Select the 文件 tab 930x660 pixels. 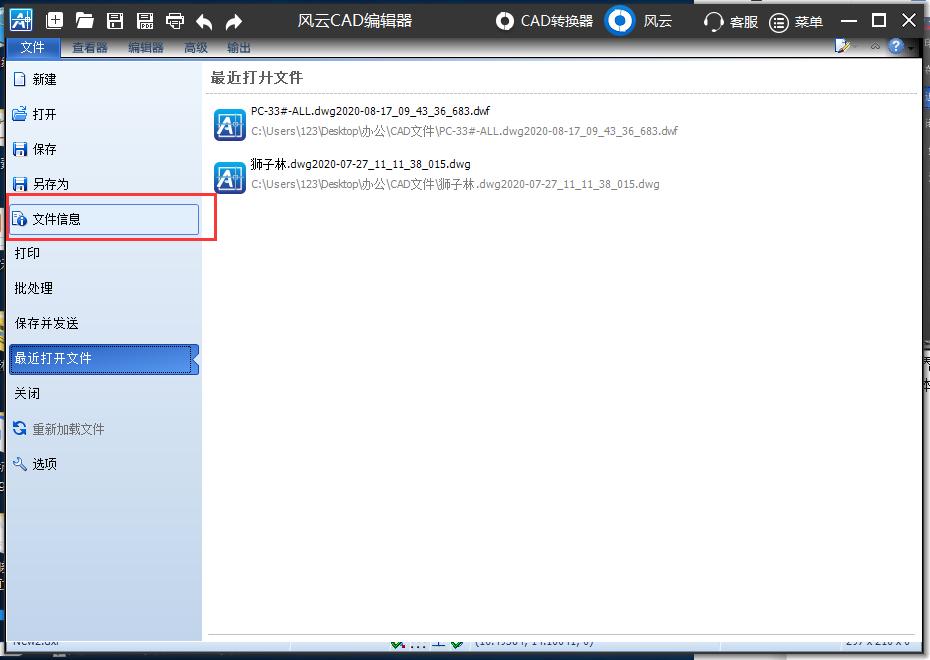pos(33,47)
